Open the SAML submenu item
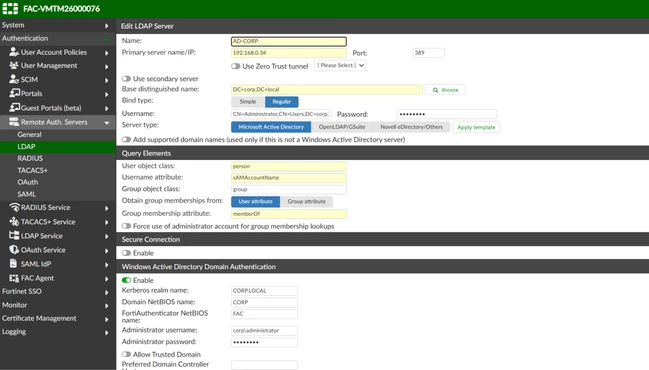Viewport: 649px width, 370px height. tap(58, 194)
